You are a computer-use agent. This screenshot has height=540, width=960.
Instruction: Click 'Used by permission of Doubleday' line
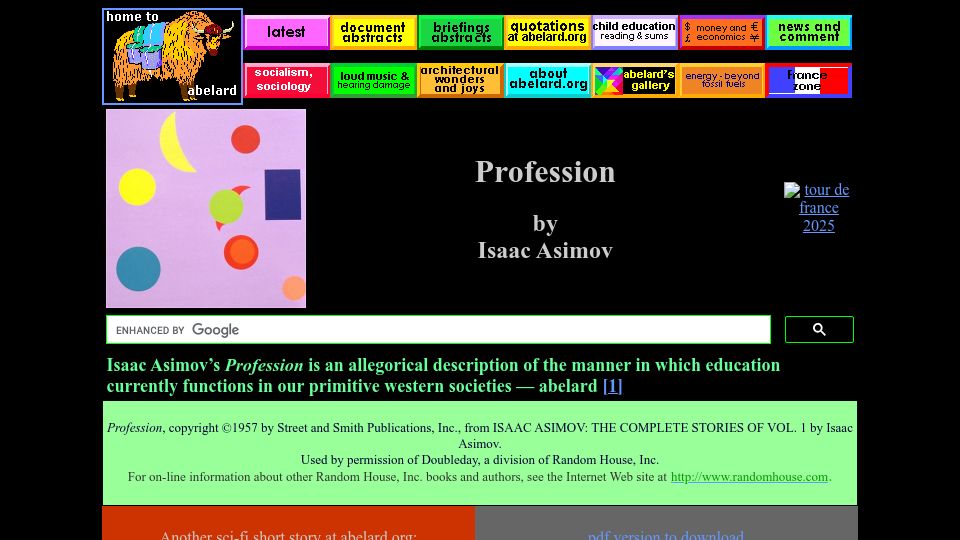[479, 460]
